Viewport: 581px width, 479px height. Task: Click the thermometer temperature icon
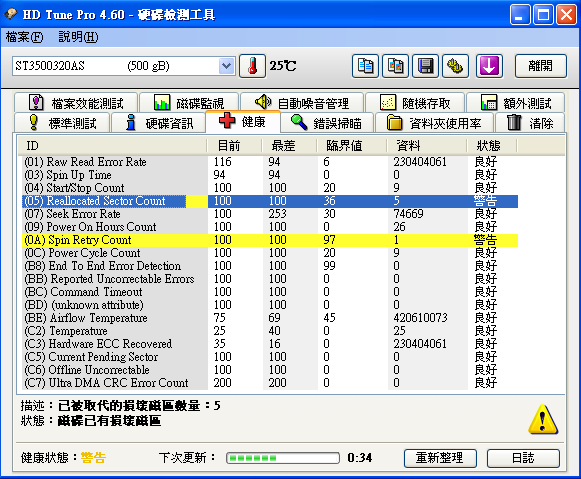point(252,66)
